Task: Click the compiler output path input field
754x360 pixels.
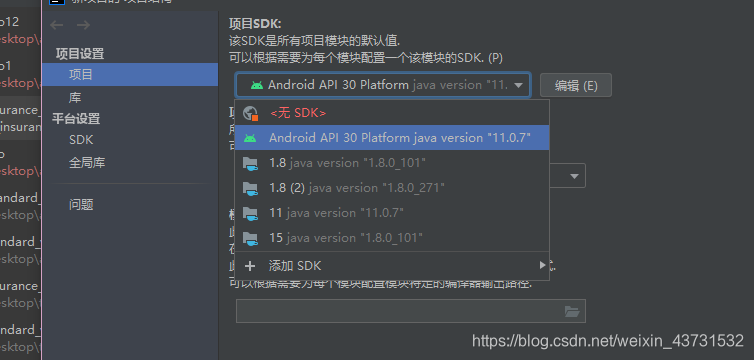Action: pyautogui.click(x=411, y=311)
